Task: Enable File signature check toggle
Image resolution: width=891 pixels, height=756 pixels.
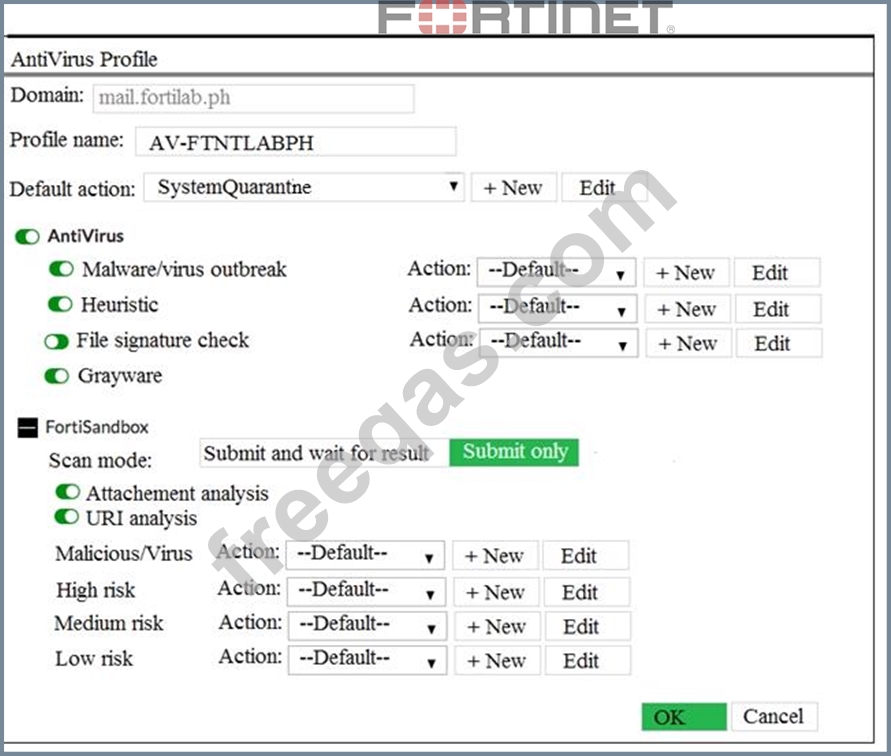Action: tap(57, 341)
